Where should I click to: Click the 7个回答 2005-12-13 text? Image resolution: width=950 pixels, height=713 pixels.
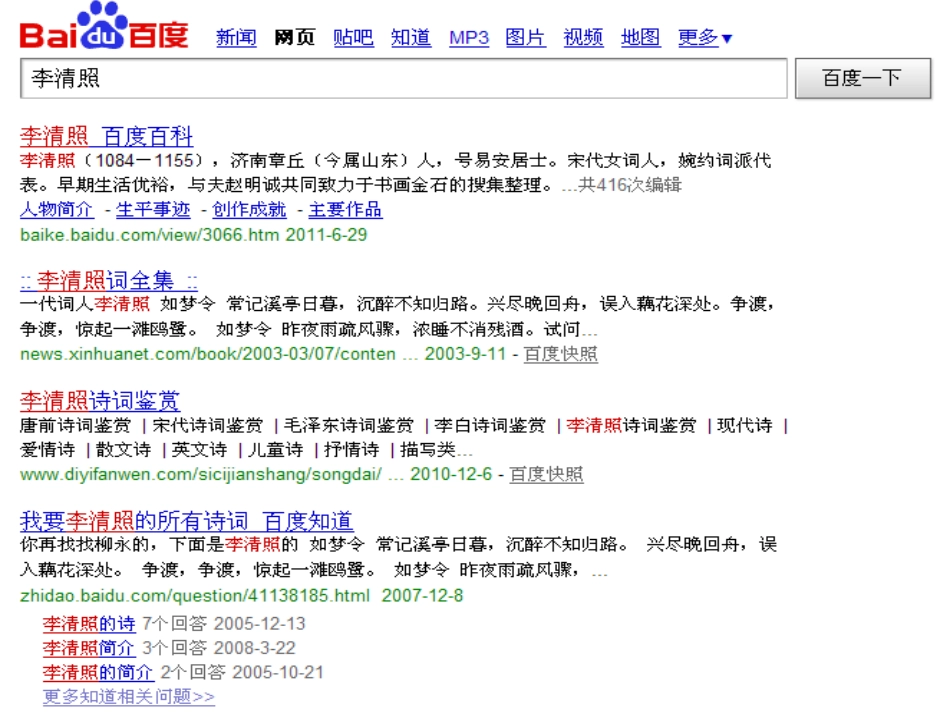[x=224, y=623]
